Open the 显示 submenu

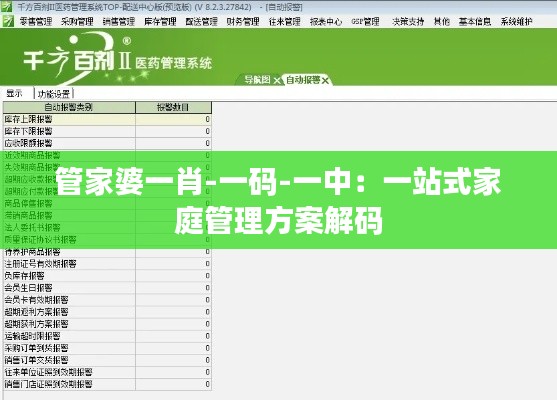pyautogui.click(x=15, y=93)
